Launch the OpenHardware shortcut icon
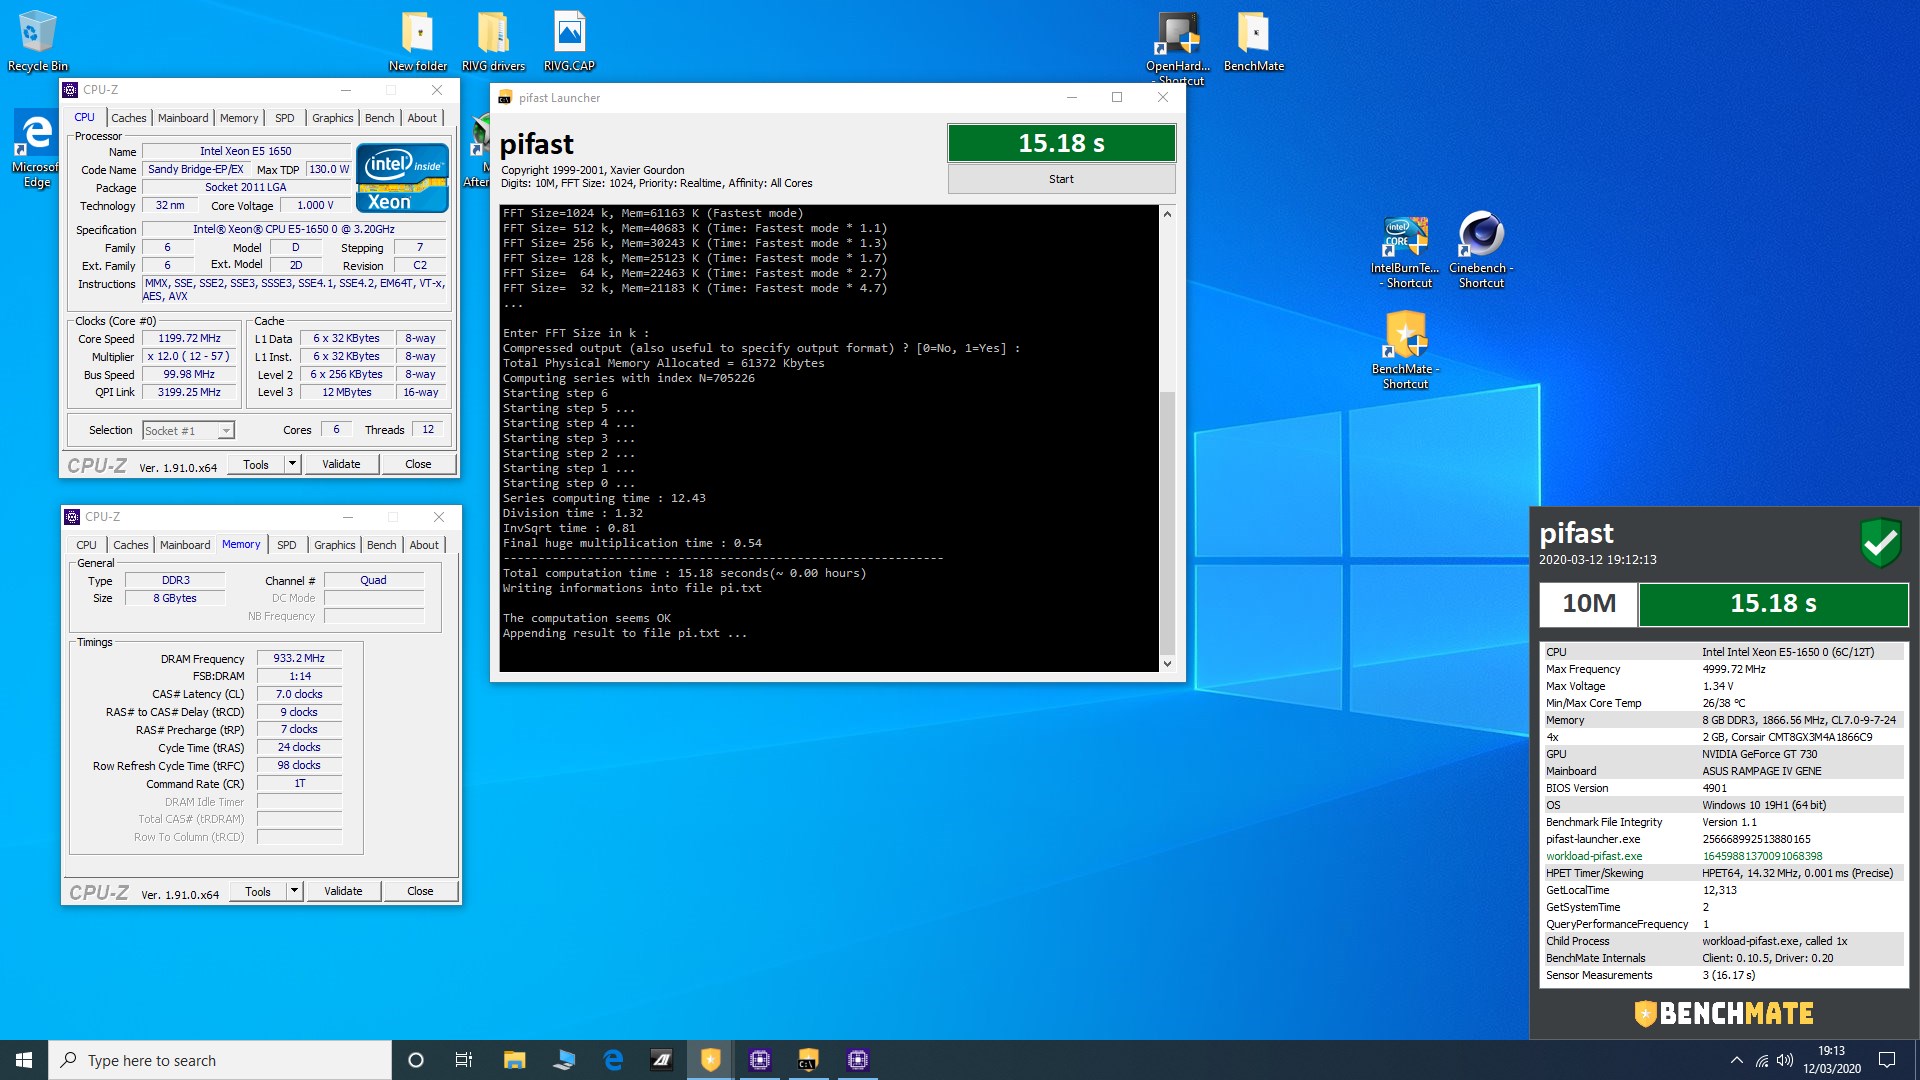This screenshot has width=1920, height=1080. 1178,45
